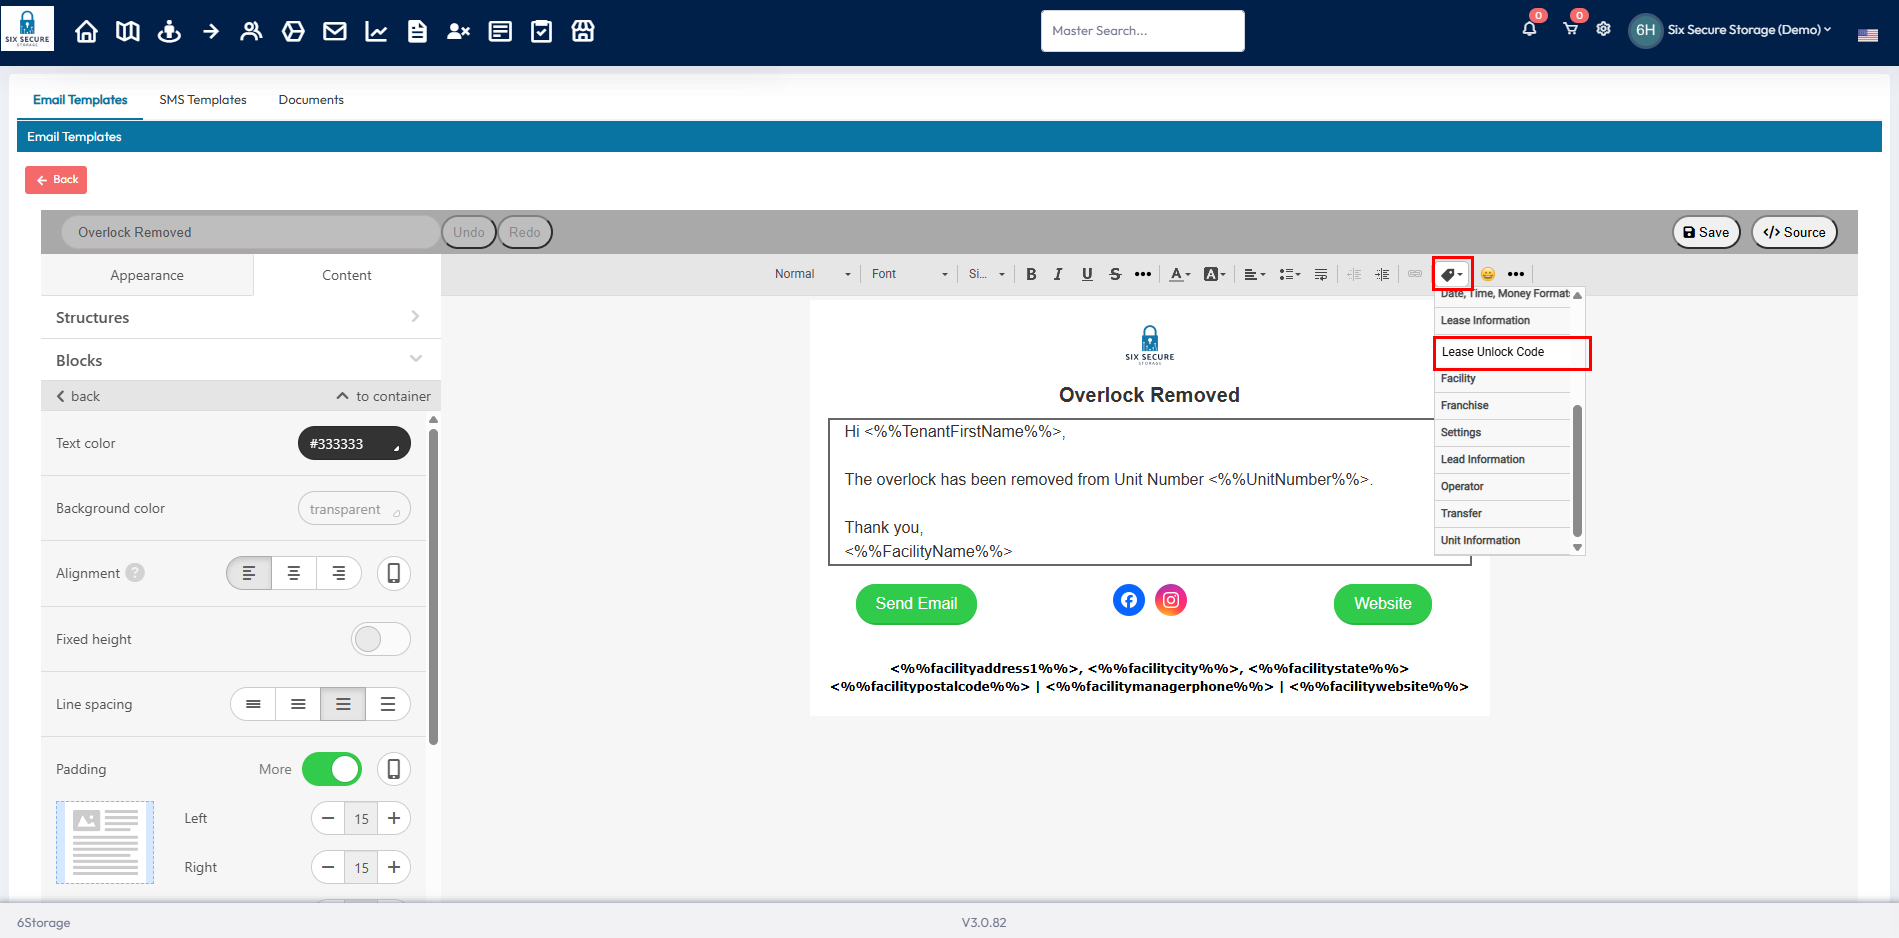Turn off the Padding More toggle

point(332,769)
